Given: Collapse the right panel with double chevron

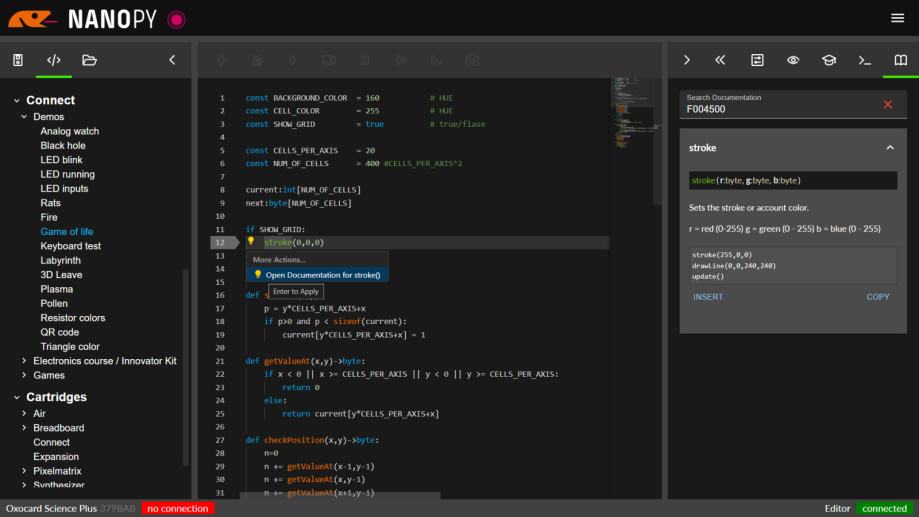Looking at the screenshot, I should 720,60.
